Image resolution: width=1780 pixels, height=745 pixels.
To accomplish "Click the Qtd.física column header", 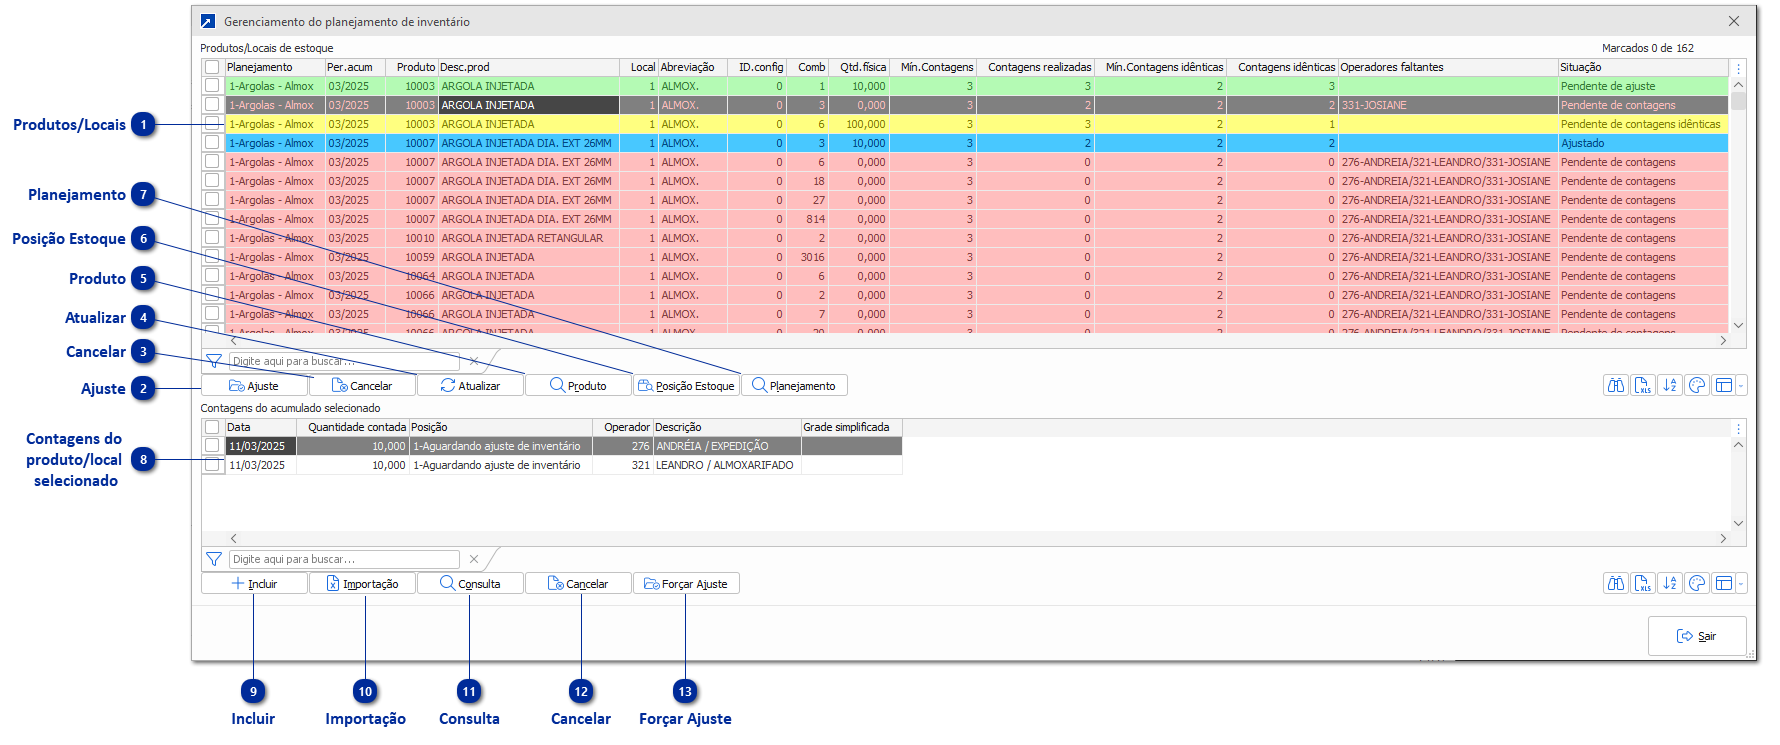I will pos(858,67).
